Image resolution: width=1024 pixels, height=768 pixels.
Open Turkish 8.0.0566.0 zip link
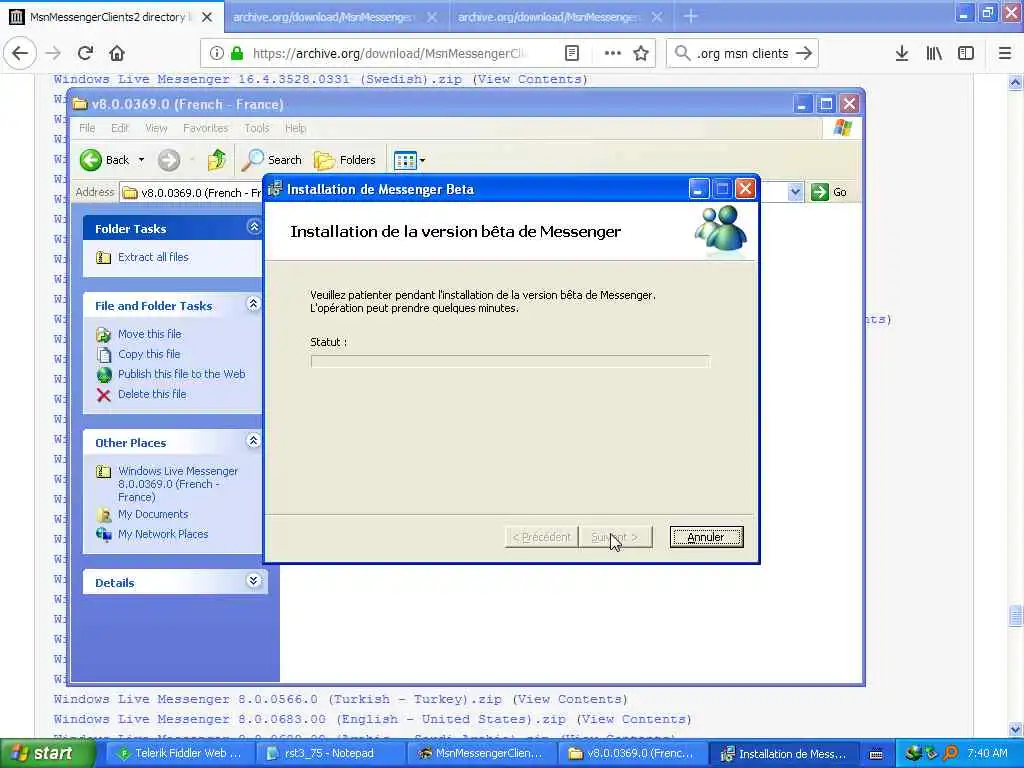coord(278,699)
